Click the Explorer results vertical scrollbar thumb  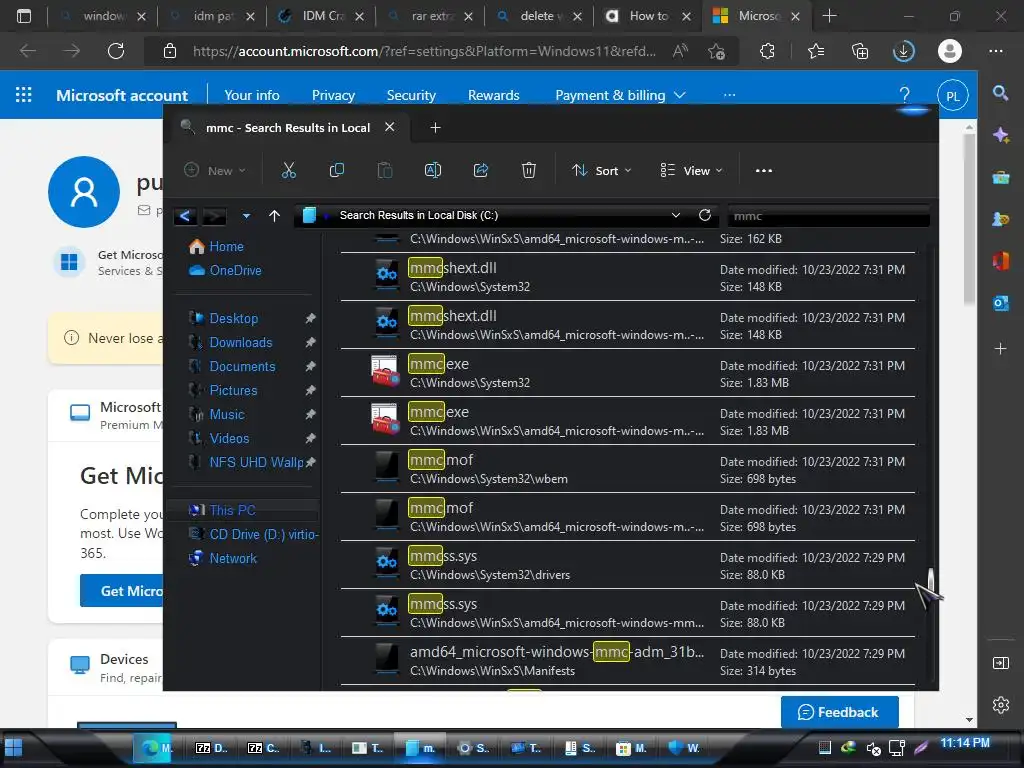[x=931, y=578]
